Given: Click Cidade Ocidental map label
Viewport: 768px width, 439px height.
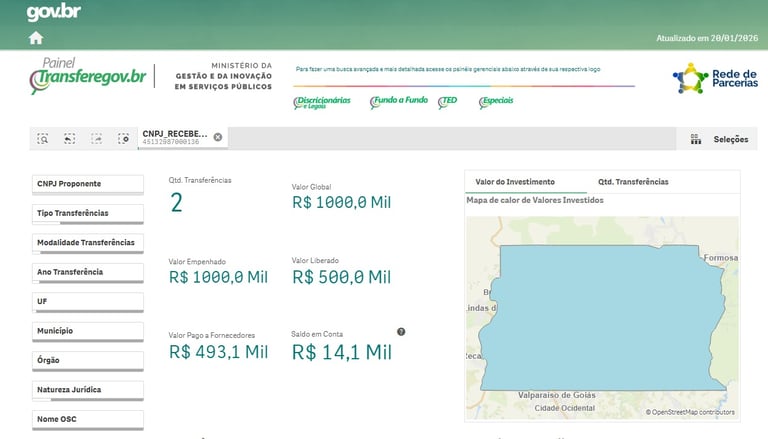Looking at the screenshot, I should coord(565,408).
